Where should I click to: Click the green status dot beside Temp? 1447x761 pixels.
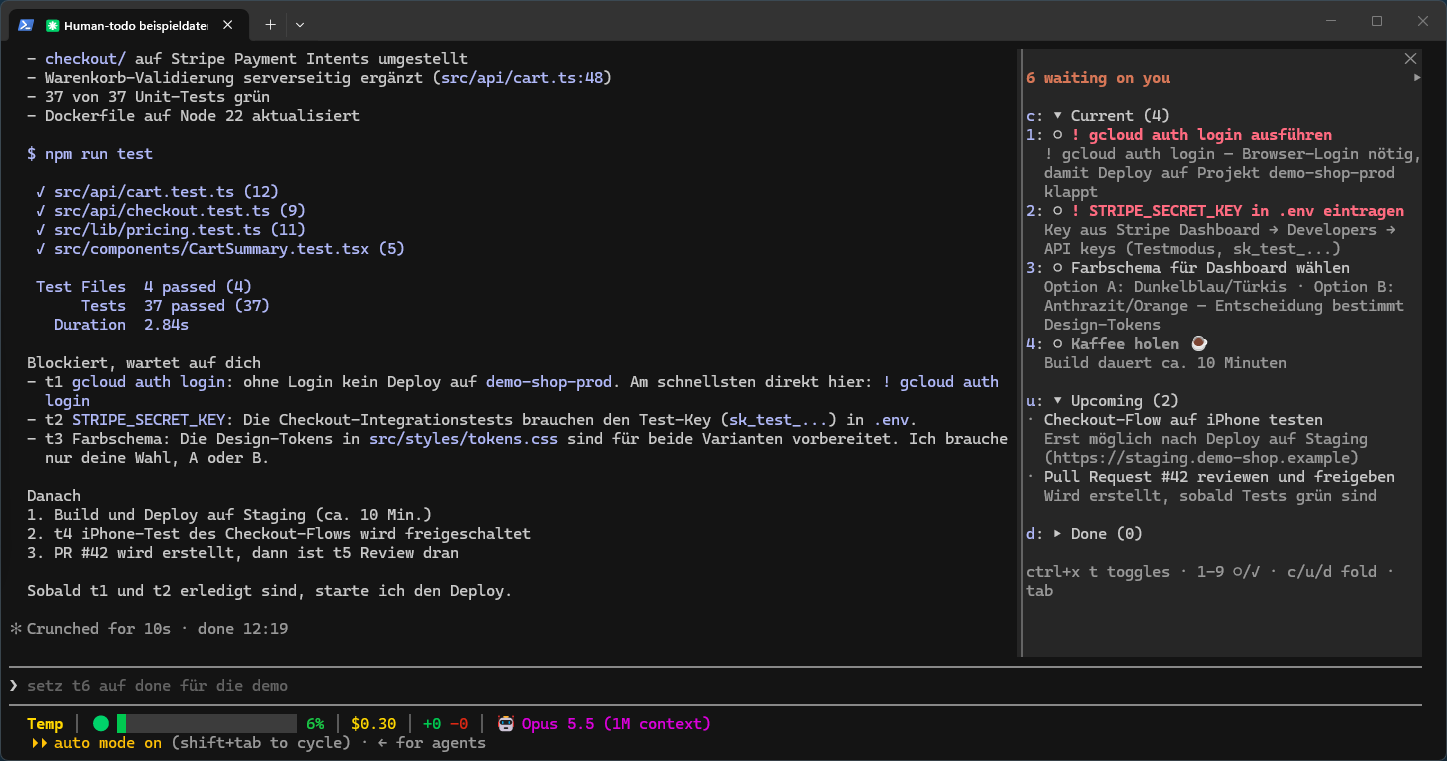coord(101,723)
